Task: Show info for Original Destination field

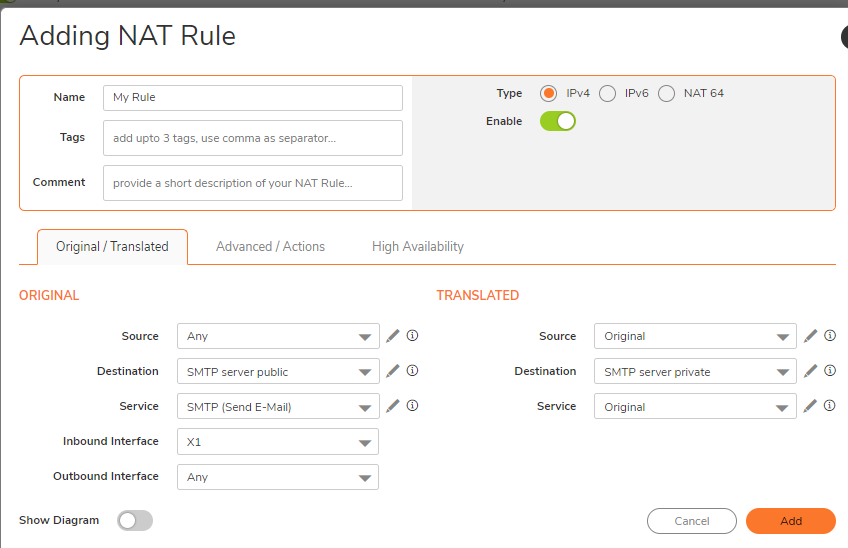Action: [x=412, y=371]
